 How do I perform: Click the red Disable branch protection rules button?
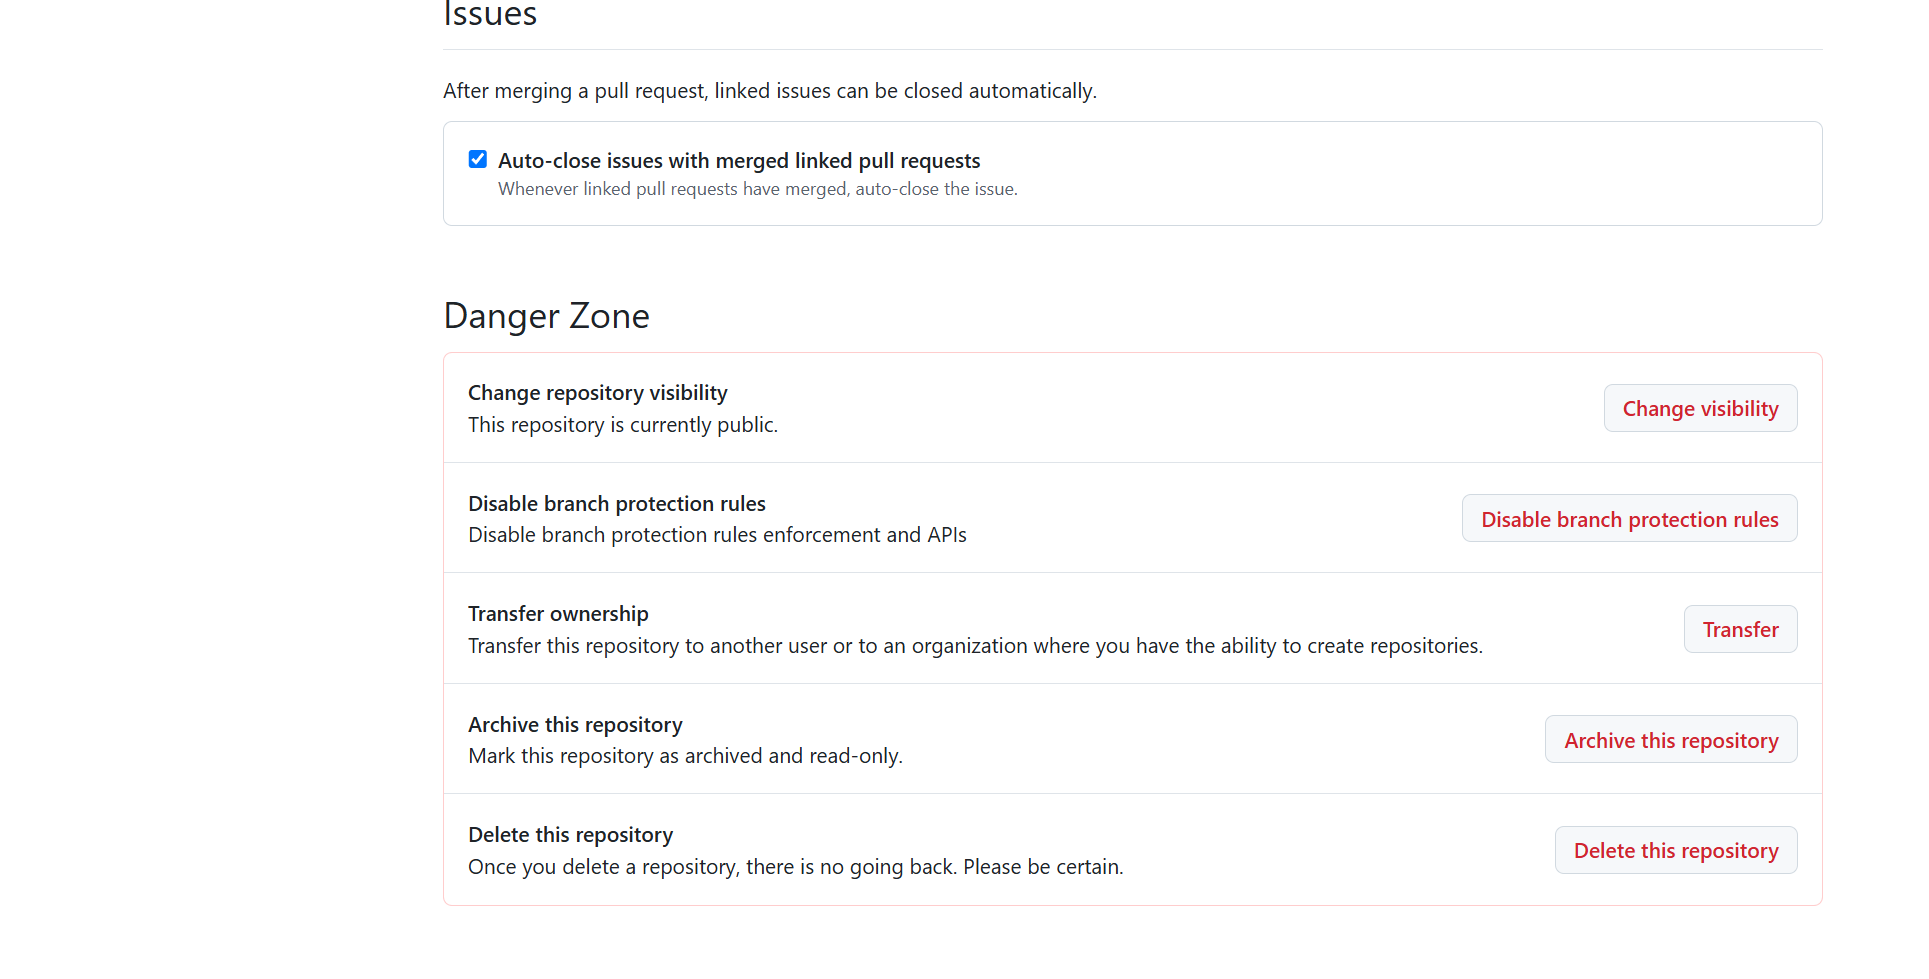pyautogui.click(x=1629, y=519)
